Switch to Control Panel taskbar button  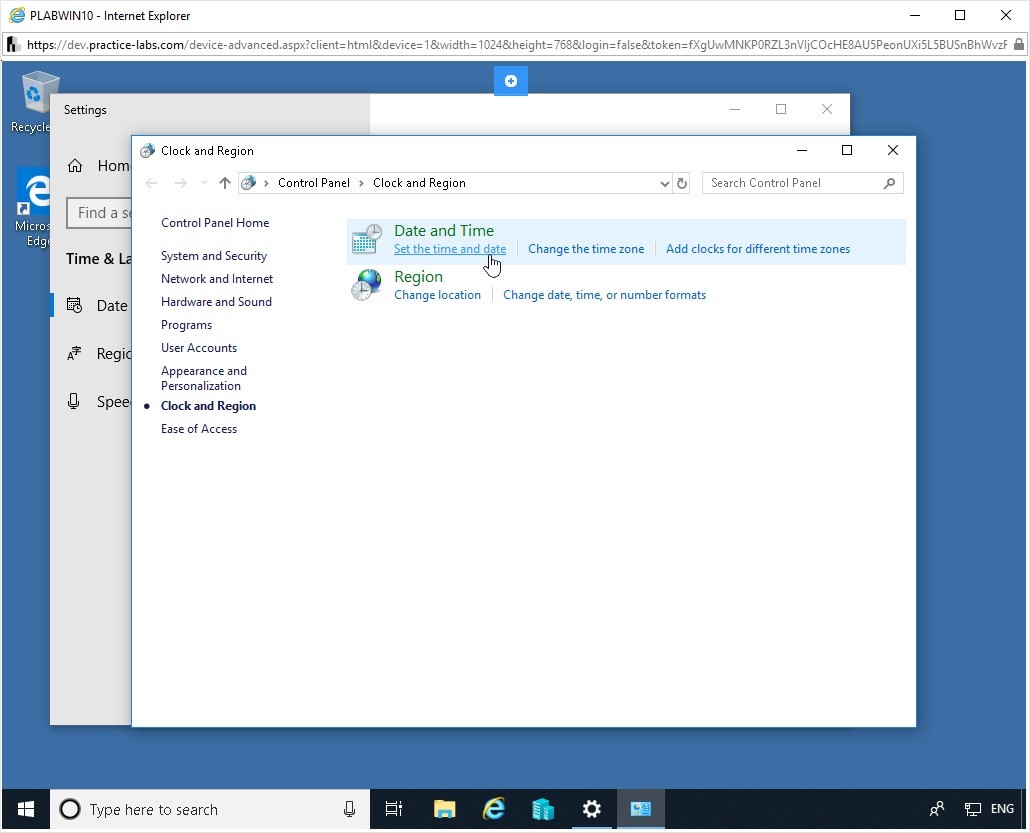pos(640,809)
